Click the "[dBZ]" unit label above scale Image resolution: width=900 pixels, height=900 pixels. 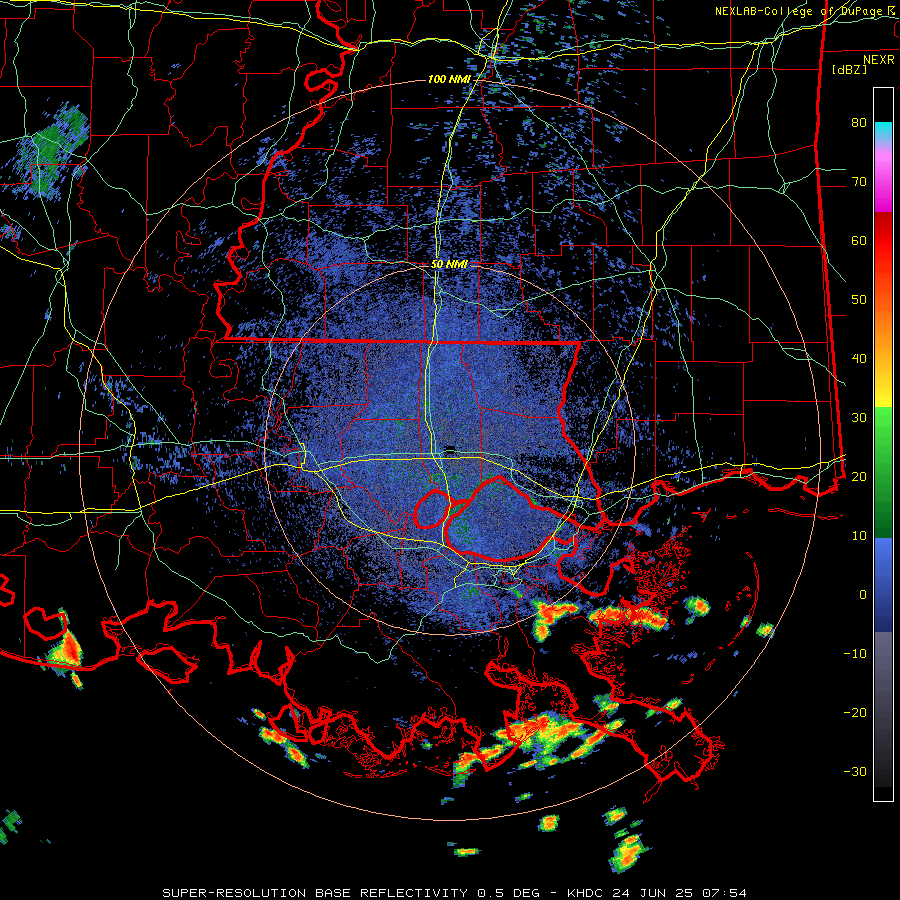(849, 69)
